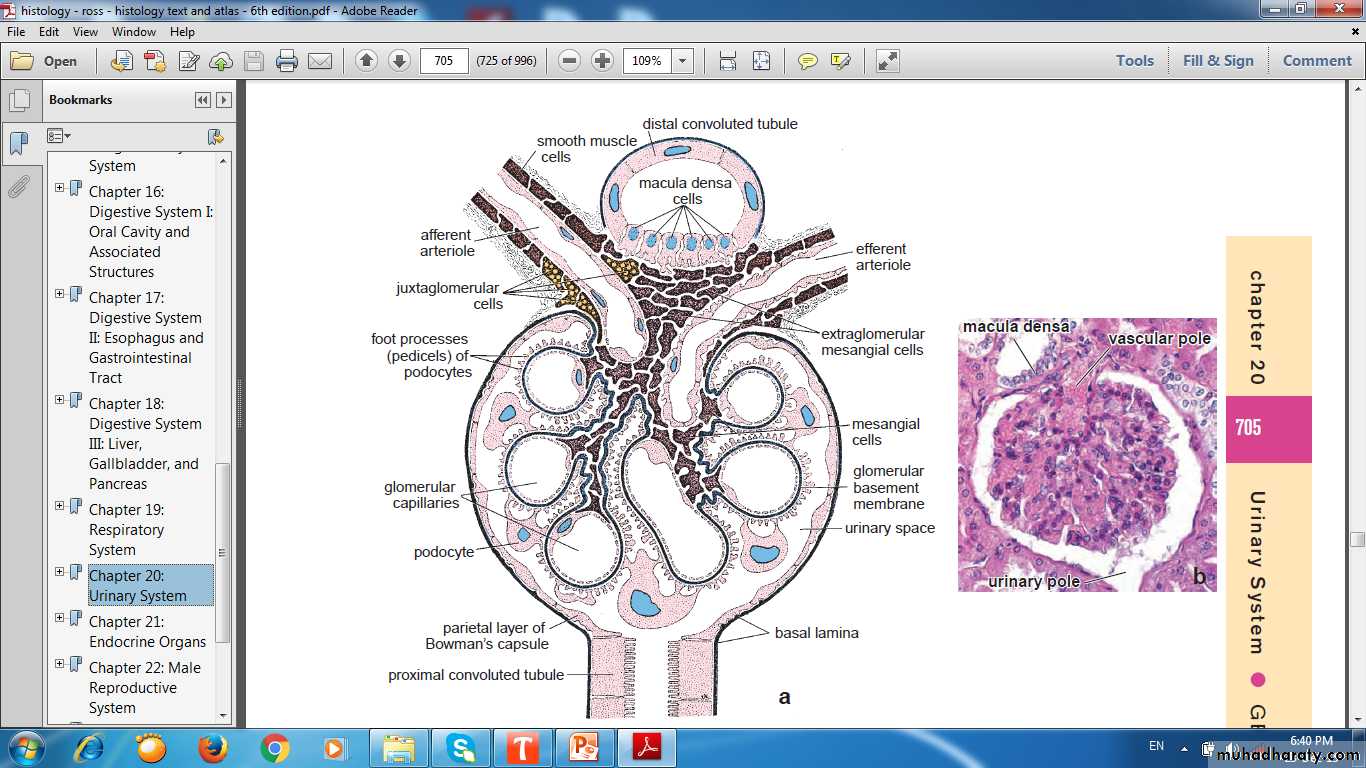1366x768 pixels.
Task: Open the Fill & Sign pane
Action: pos(1217,60)
